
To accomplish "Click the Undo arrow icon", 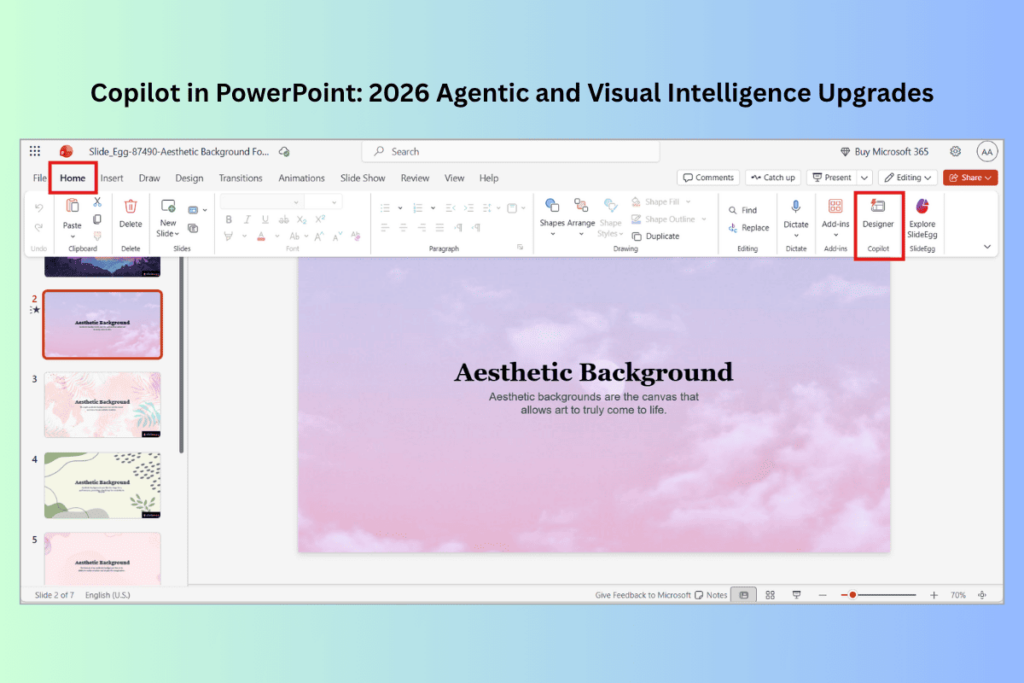I will click(39, 208).
